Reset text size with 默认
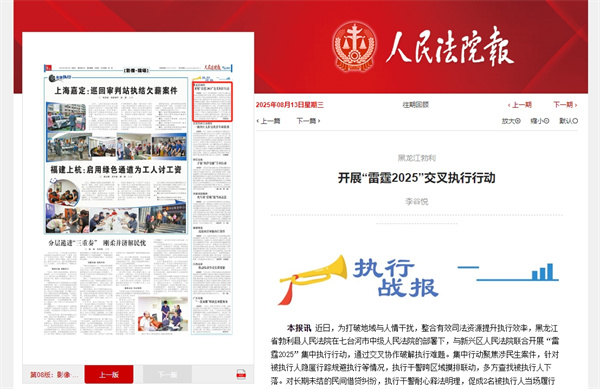Screen dimensions: 600x389 [568, 121]
